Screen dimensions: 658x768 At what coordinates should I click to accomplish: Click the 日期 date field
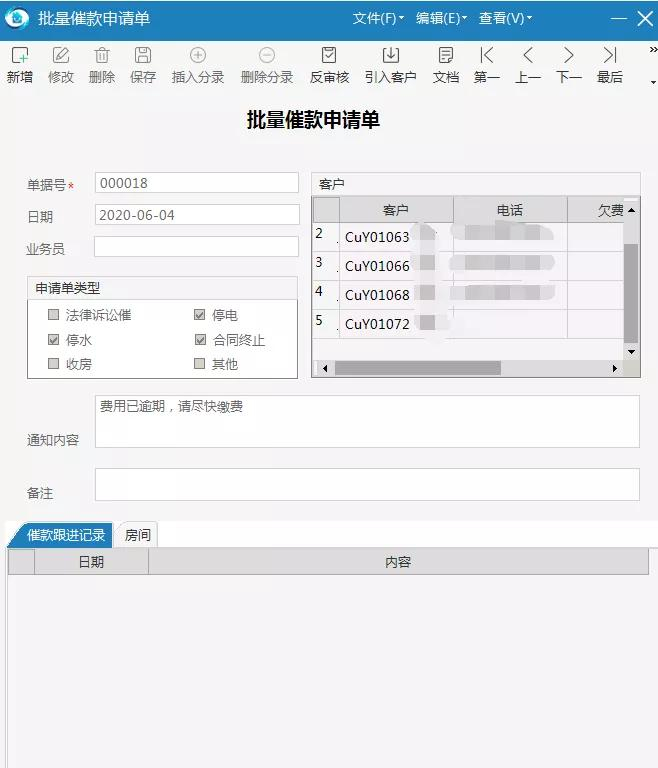(x=197, y=215)
